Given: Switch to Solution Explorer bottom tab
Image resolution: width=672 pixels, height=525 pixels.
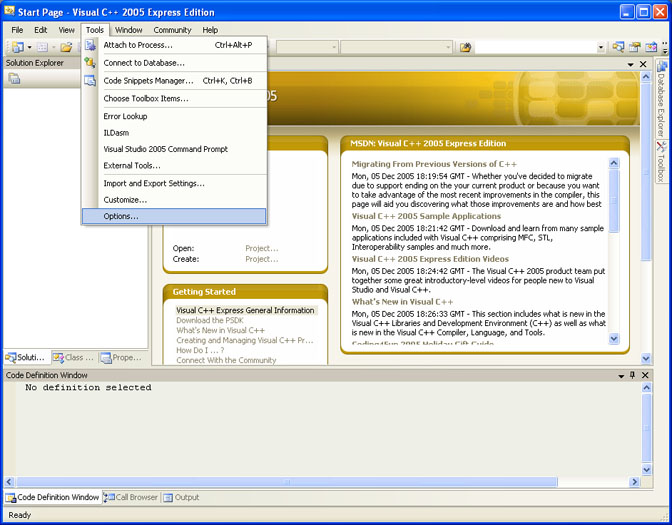Looking at the screenshot, I should pos(27,357).
